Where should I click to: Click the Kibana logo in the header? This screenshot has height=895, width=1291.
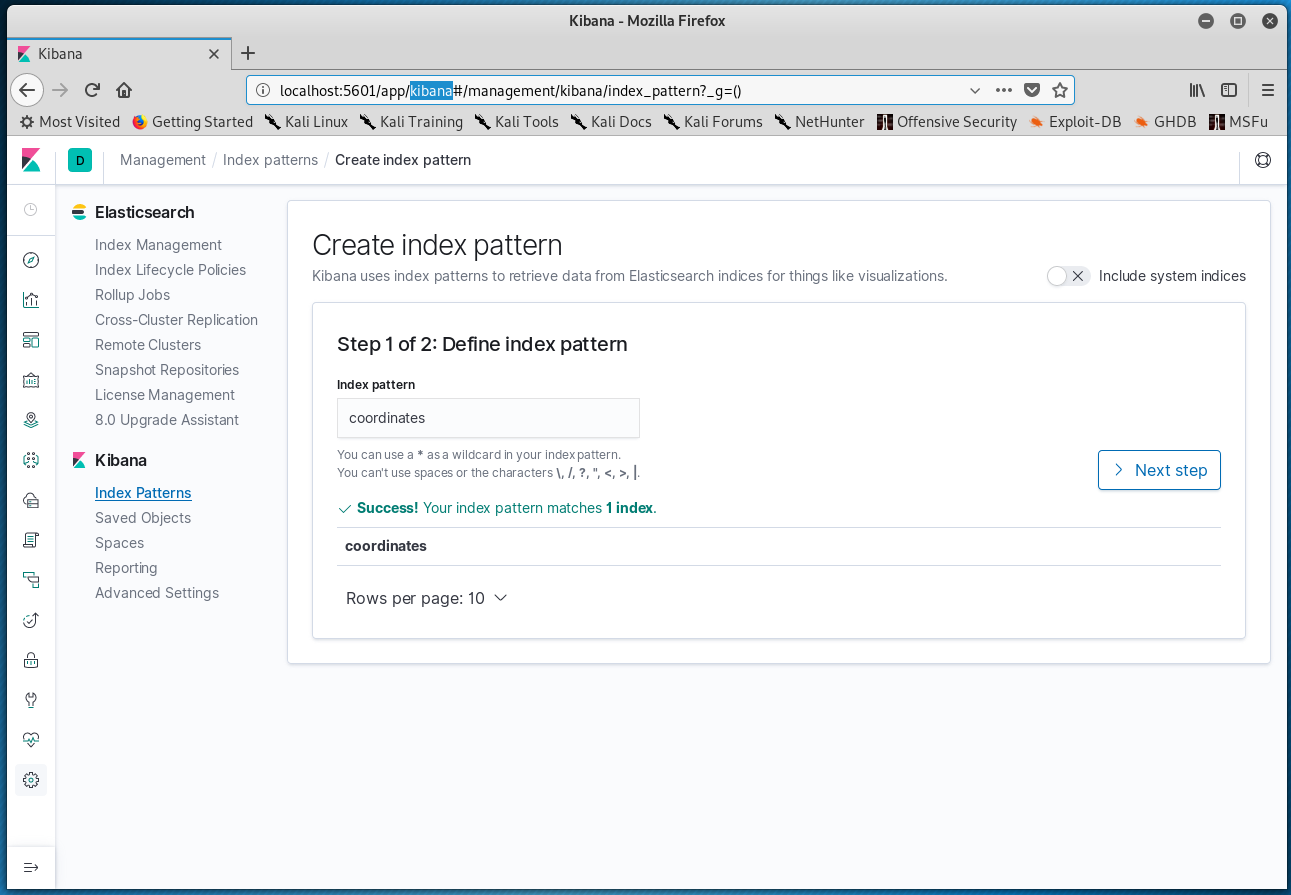[x=31, y=160]
